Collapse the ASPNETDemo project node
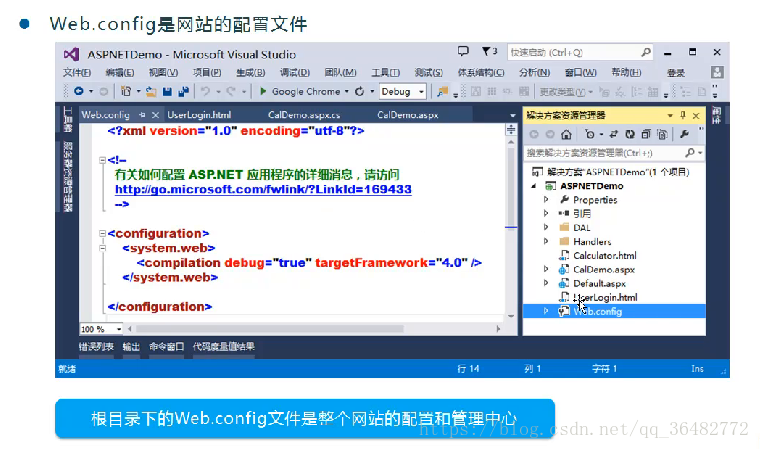This screenshot has height=449, width=760. (x=534, y=186)
